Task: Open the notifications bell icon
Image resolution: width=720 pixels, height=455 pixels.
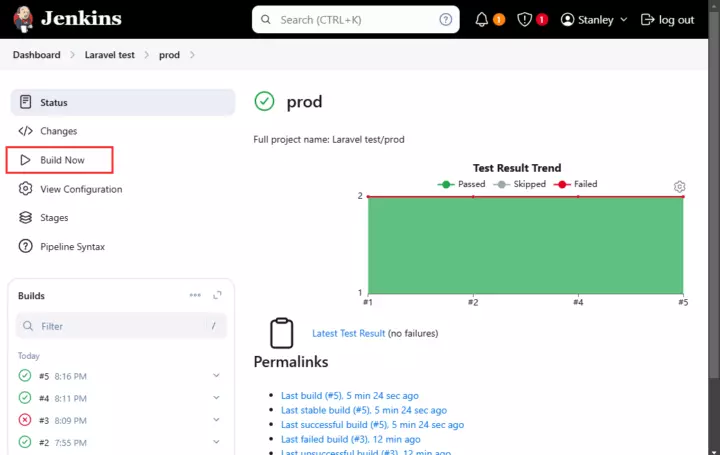Action: pos(481,19)
